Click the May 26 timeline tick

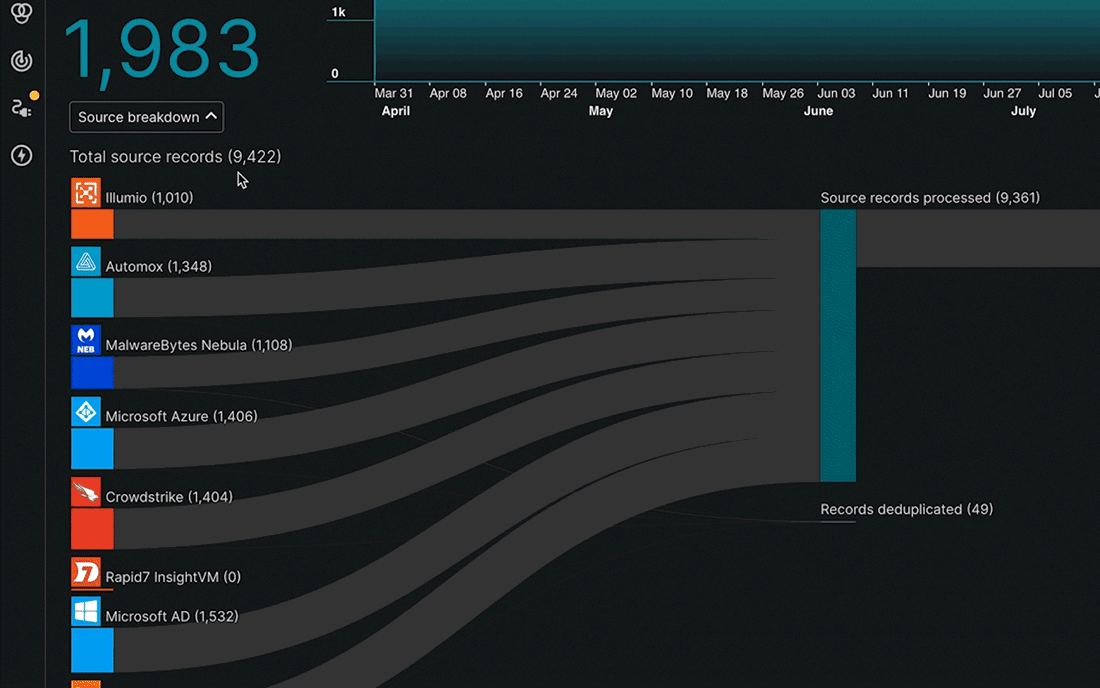click(783, 93)
